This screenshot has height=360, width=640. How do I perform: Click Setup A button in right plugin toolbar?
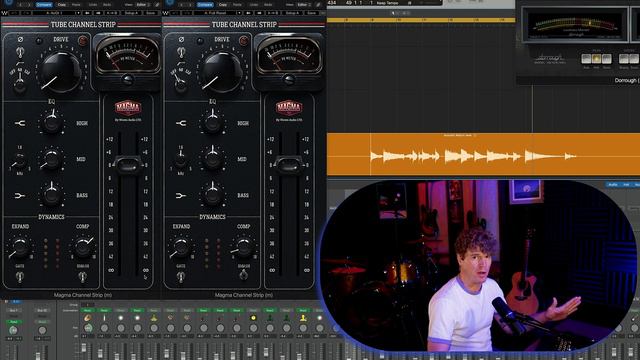coord(292,13)
